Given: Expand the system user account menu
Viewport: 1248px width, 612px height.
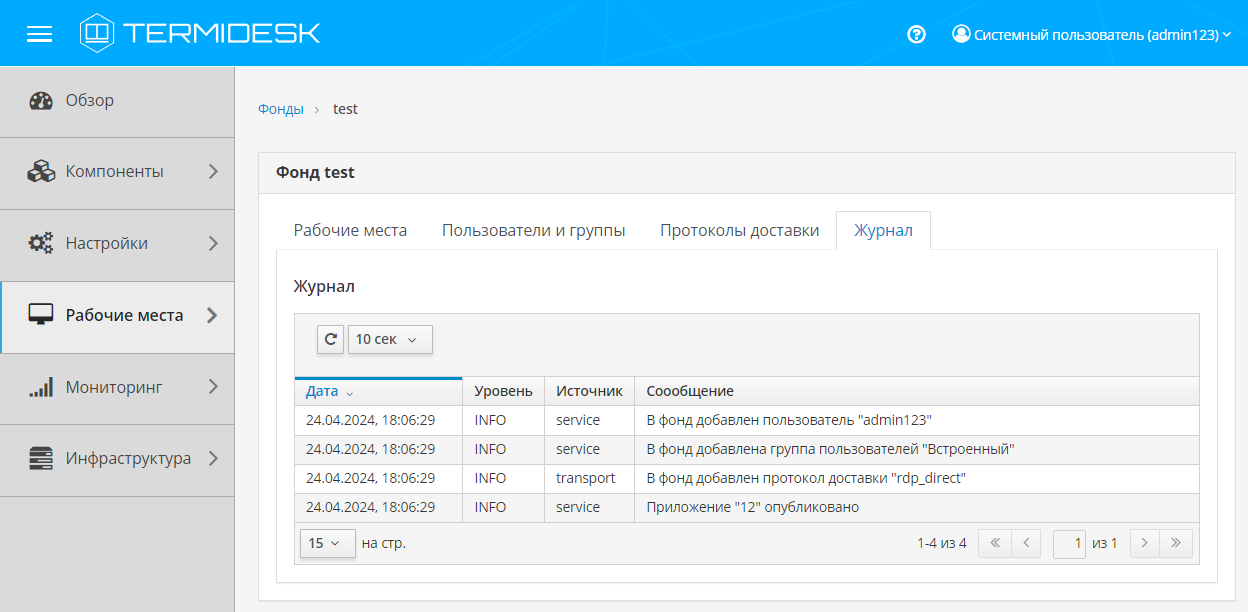Looking at the screenshot, I should [1090, 34].
